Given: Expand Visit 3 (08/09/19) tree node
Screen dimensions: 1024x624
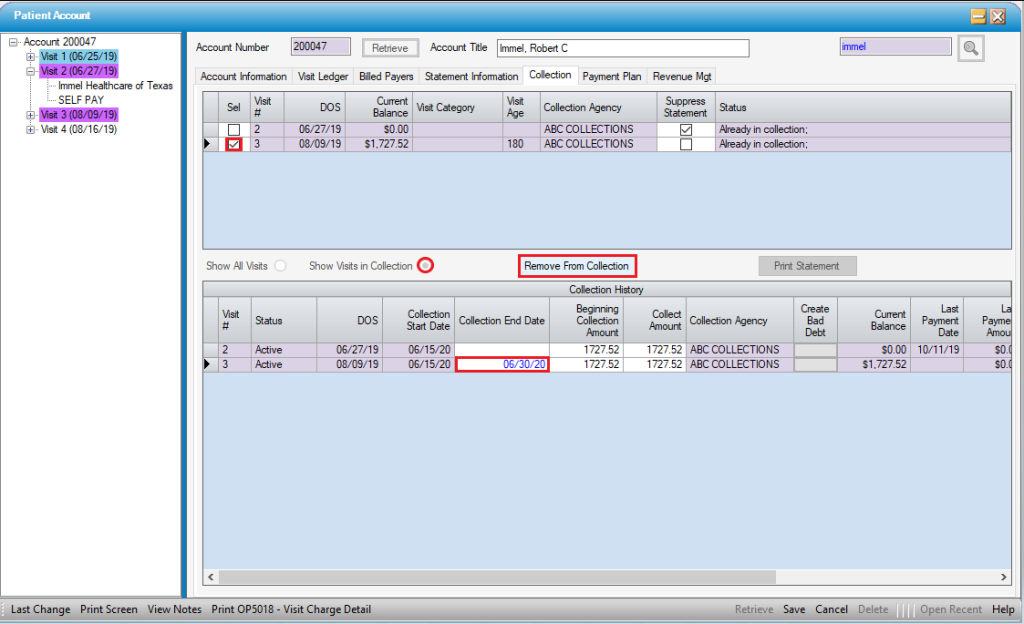Looking at the screenshot, I should coord(31,115).
